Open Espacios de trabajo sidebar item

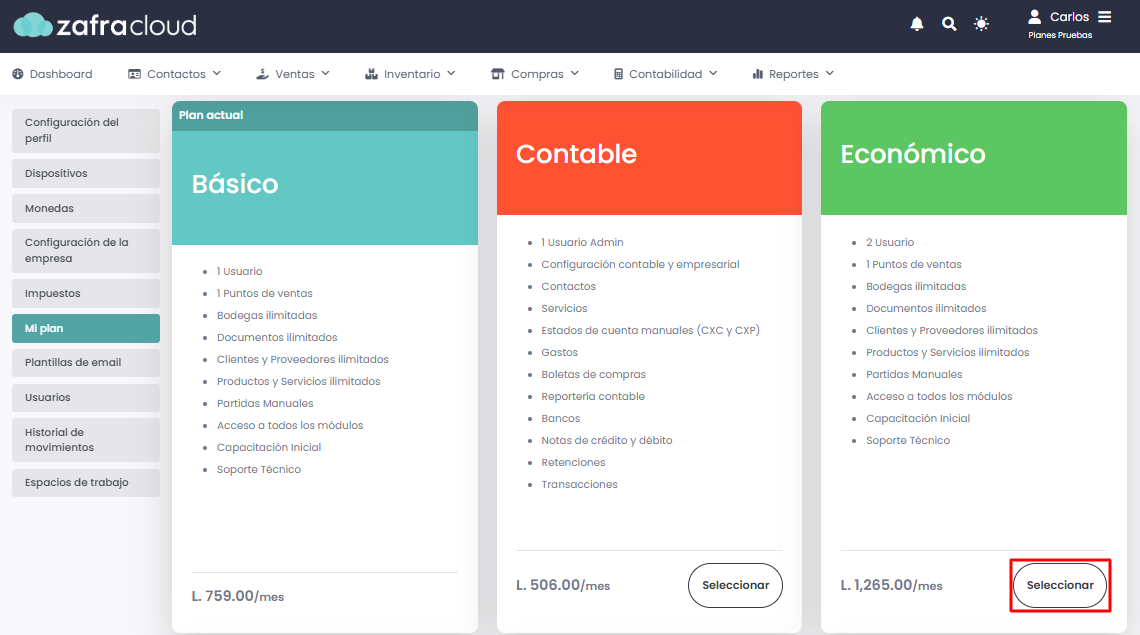(x=86, y=483)
